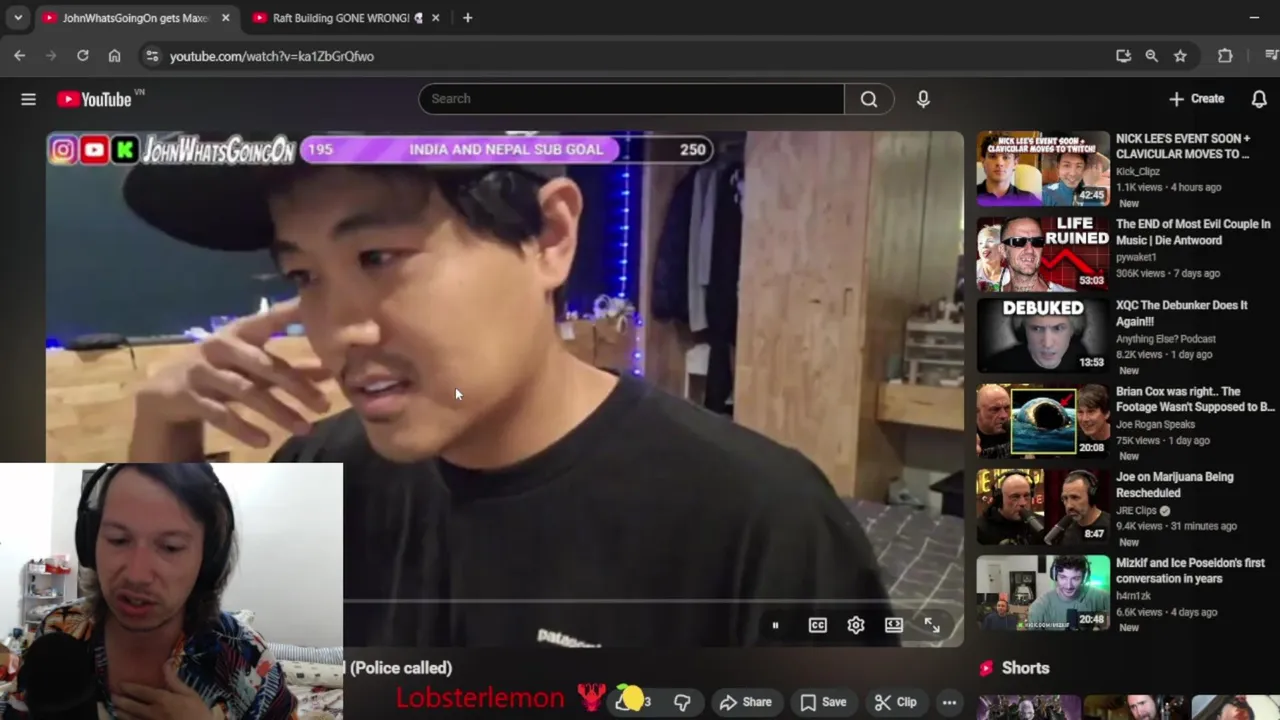This screenshot has width=1280, height=720.
Task: Like this video with thumbs up
Action: pos(634,702)
